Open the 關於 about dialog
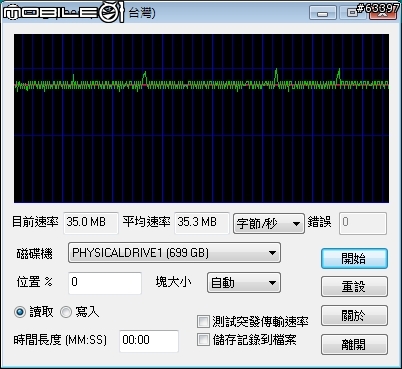 354,315
